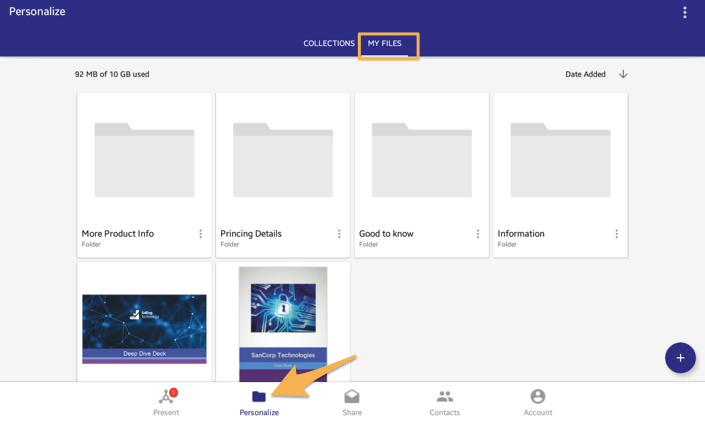Click the 'Good to know' folder name
The image size is (705, 422).
click(386, 234)
